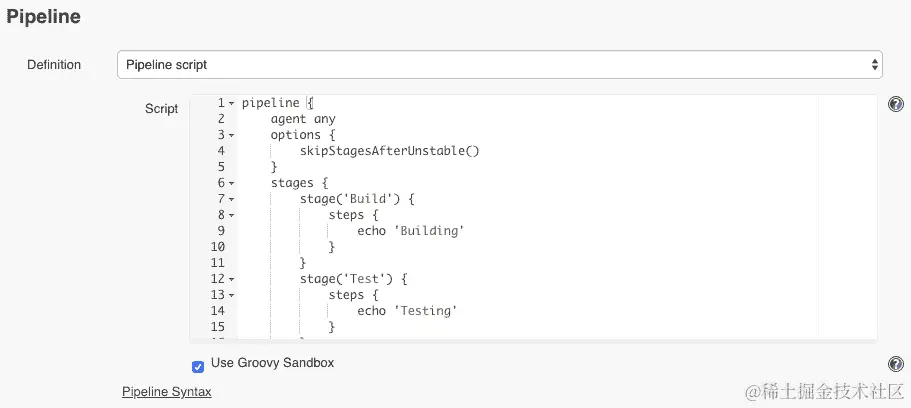Place cursor on the echo 'Building' line
Screen dimensions: 911x408
click(x=410, y=231)
